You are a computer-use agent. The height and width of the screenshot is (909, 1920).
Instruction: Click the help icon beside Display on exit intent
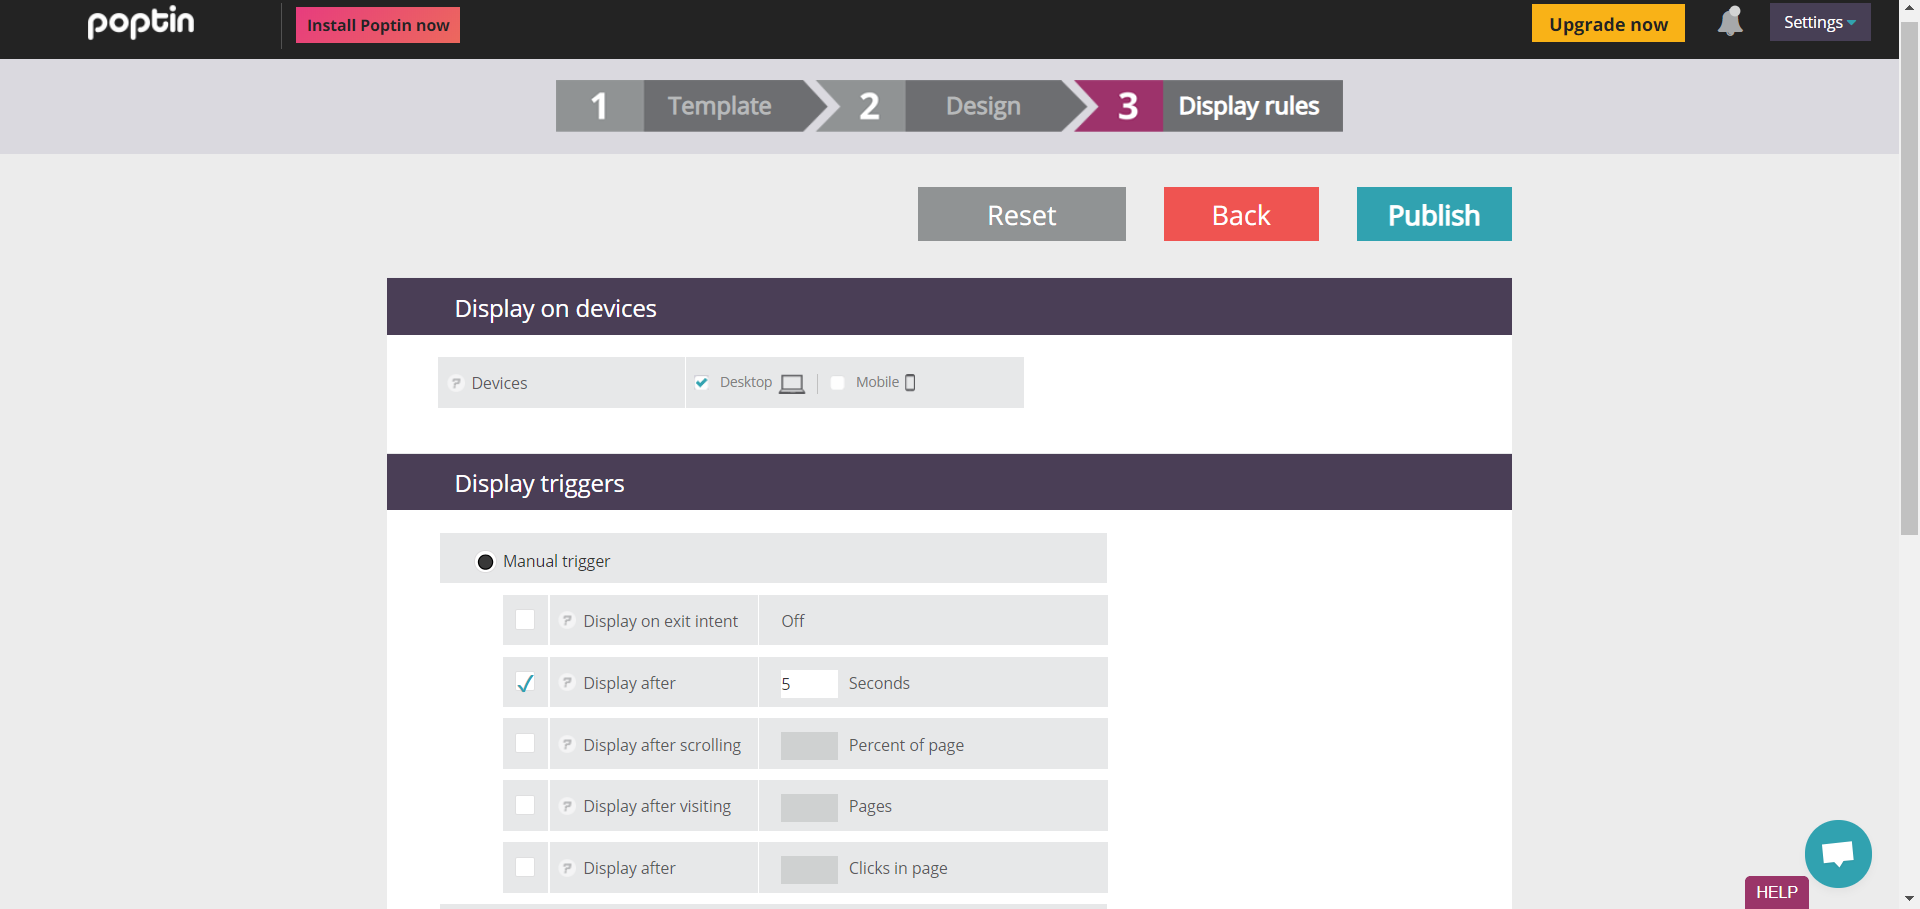(x=568, y=620)
